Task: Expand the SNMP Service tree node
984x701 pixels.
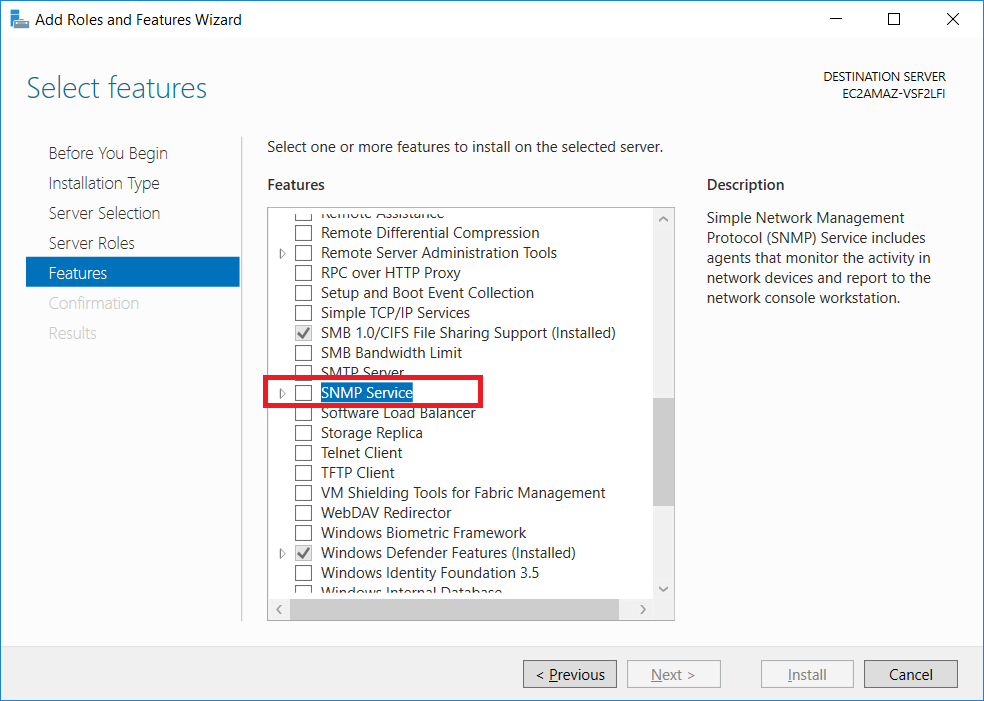Action: point(282,393)
